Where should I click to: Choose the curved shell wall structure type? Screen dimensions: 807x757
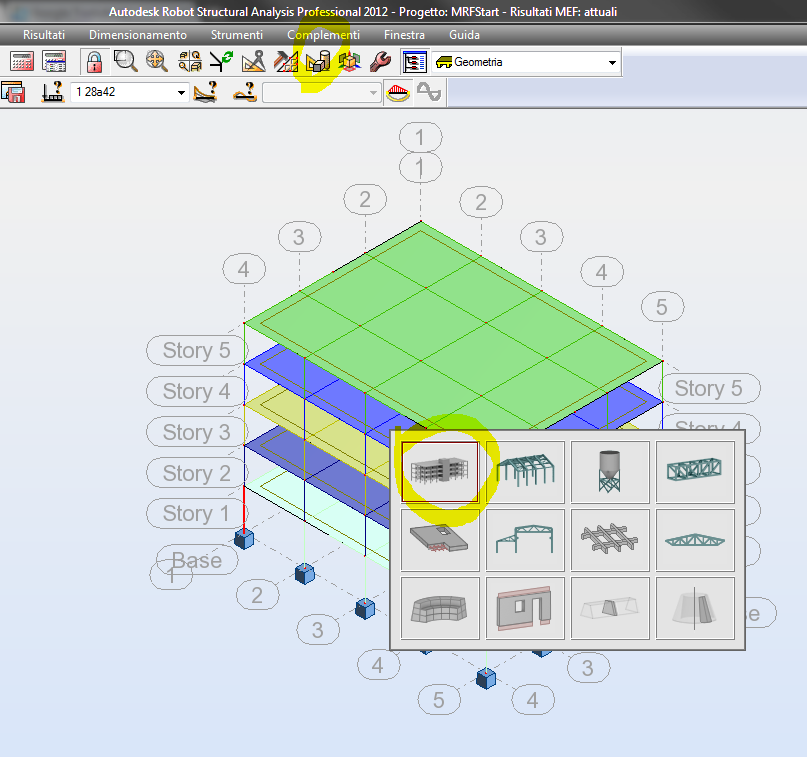[440, 608]
